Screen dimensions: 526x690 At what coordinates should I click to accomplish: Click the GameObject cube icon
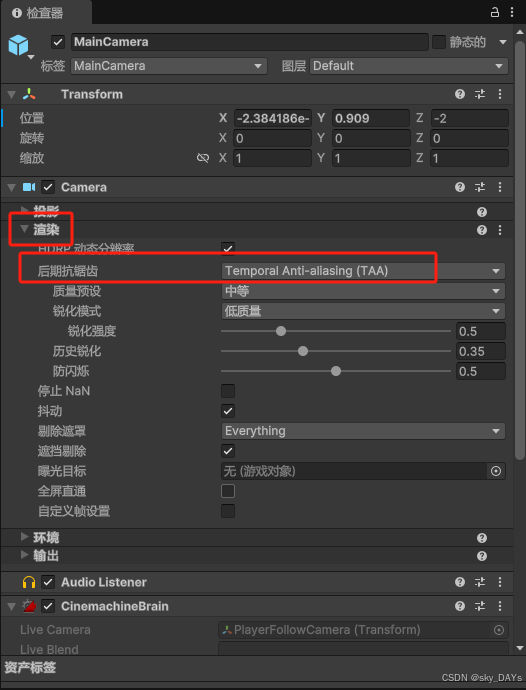tap(18, 45)
